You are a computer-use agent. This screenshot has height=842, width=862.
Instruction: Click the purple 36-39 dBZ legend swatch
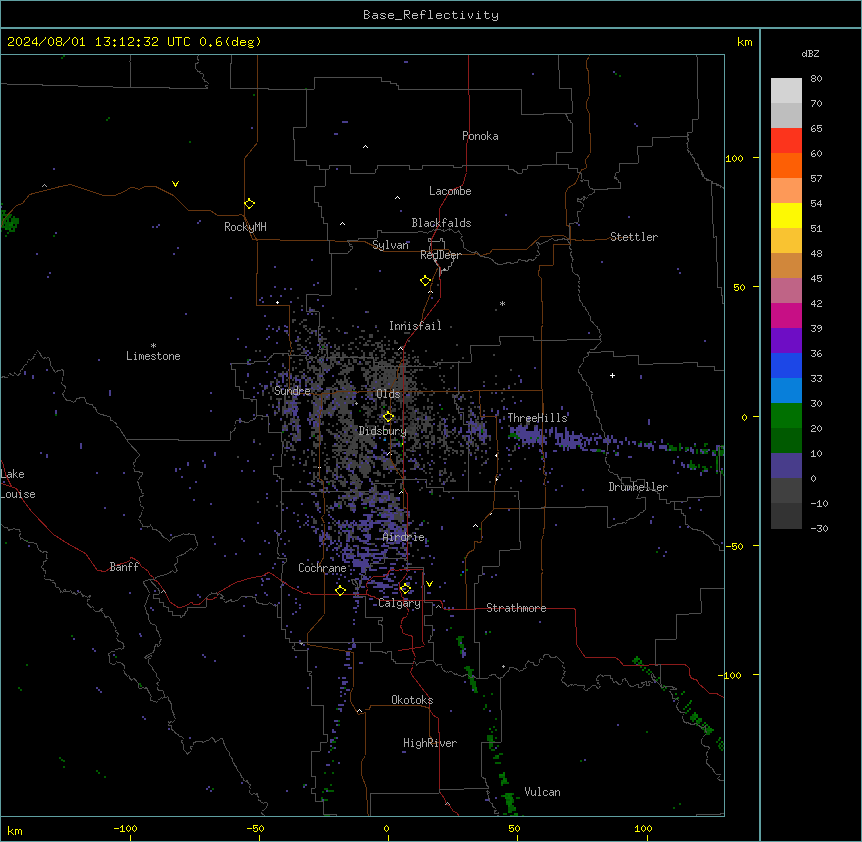[786, 341]
